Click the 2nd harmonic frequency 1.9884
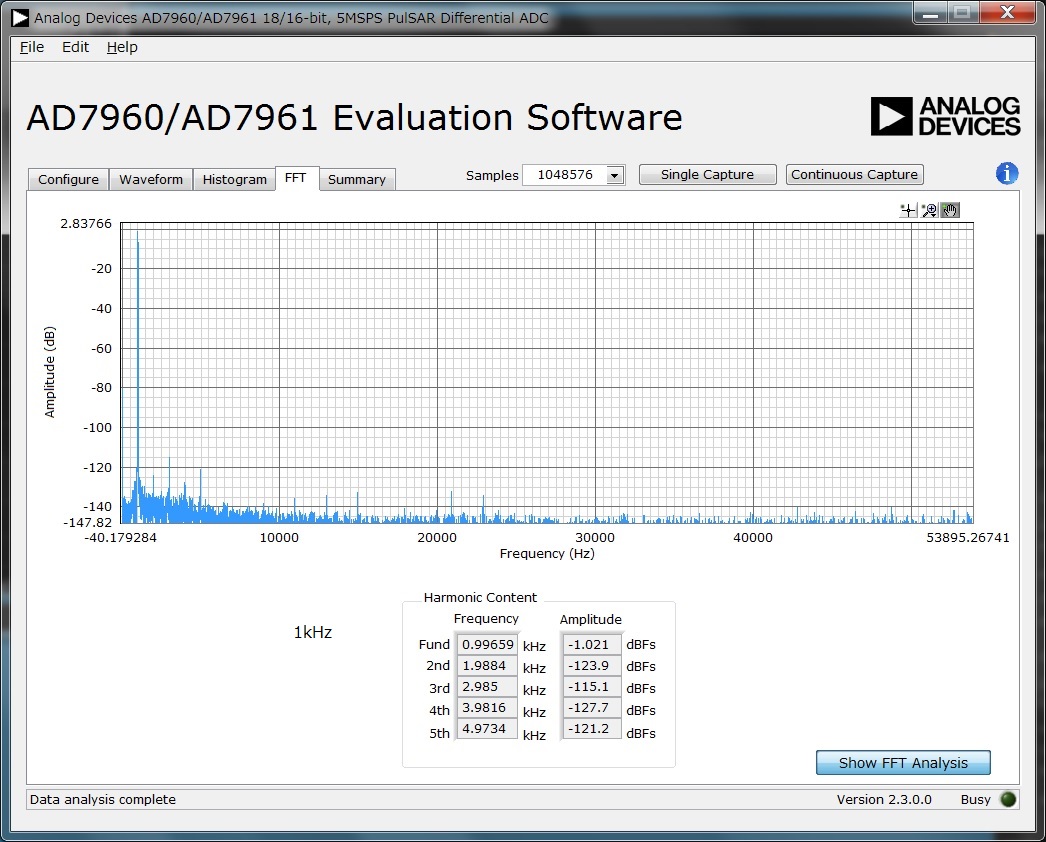The width and height of the screenshot is (1046, 842). pos(488,666)
